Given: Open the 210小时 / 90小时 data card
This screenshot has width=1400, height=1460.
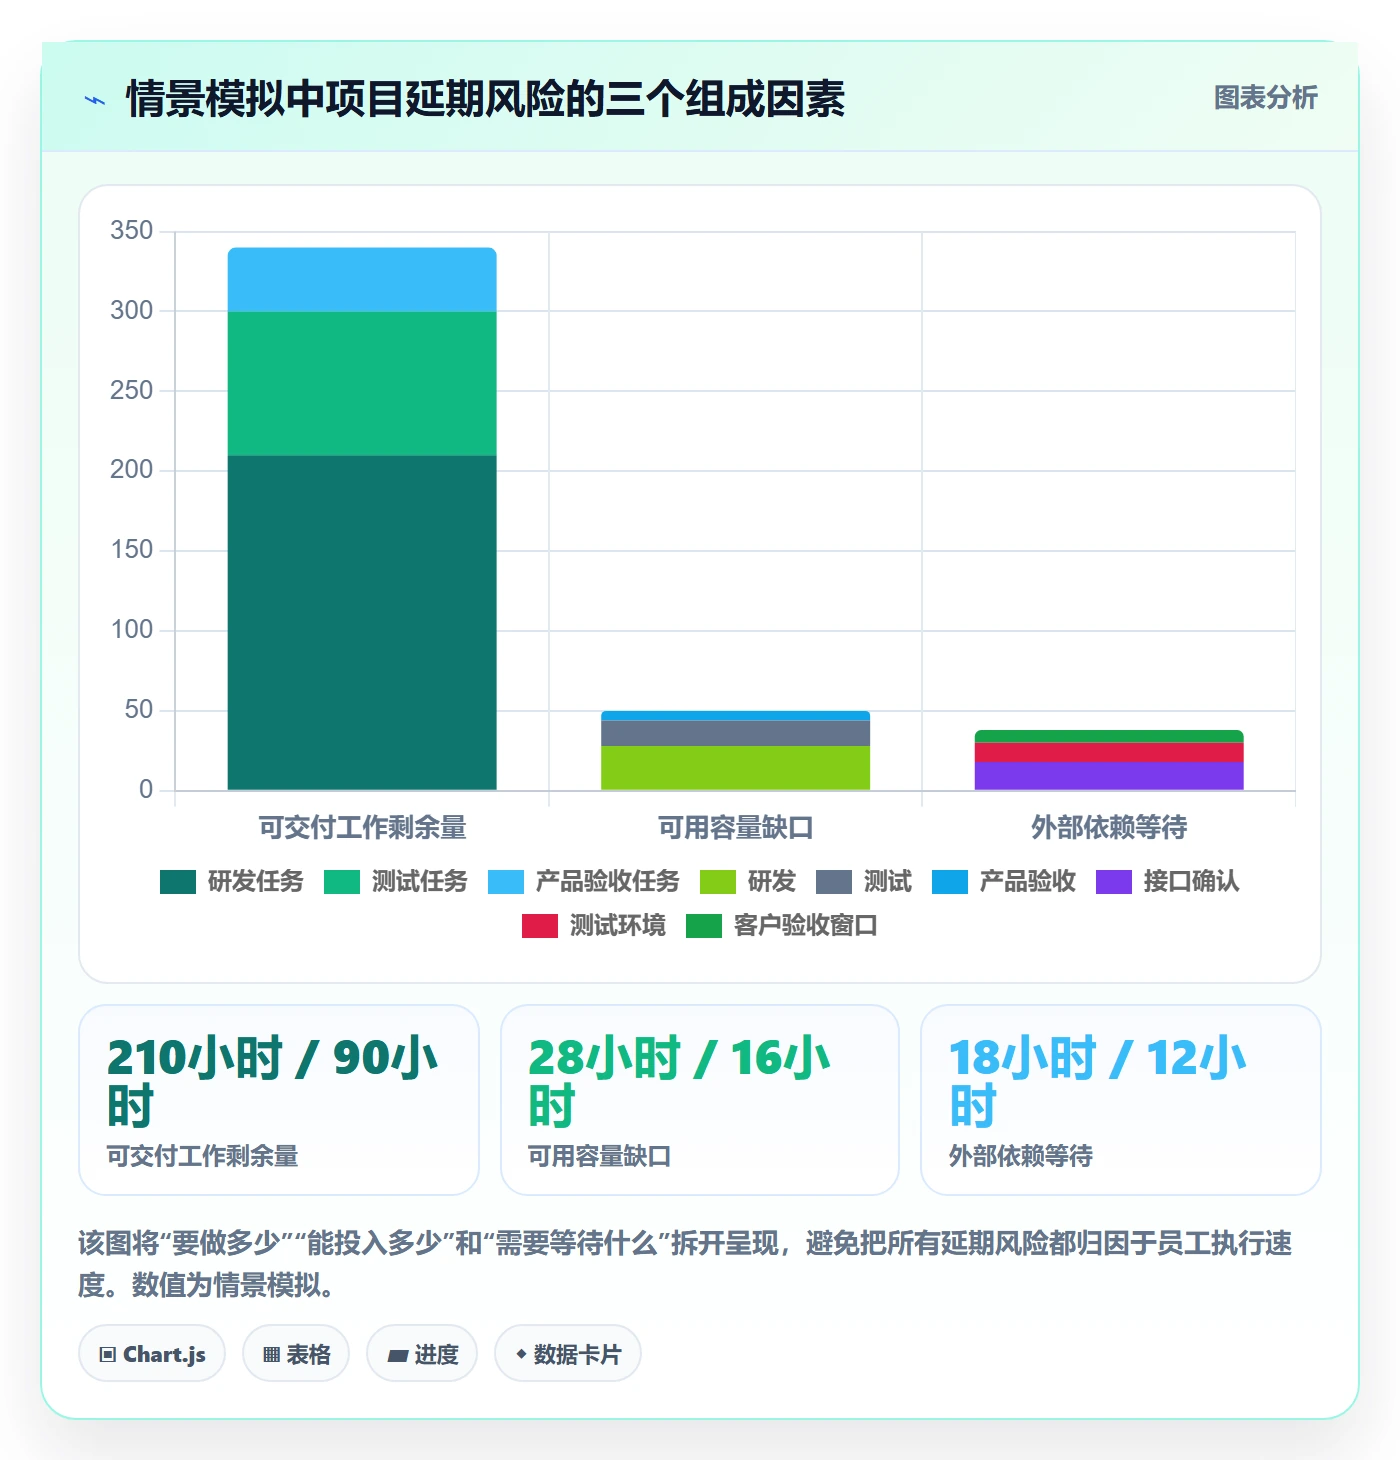Looking at the screenshot, I should coord(279,1100).
